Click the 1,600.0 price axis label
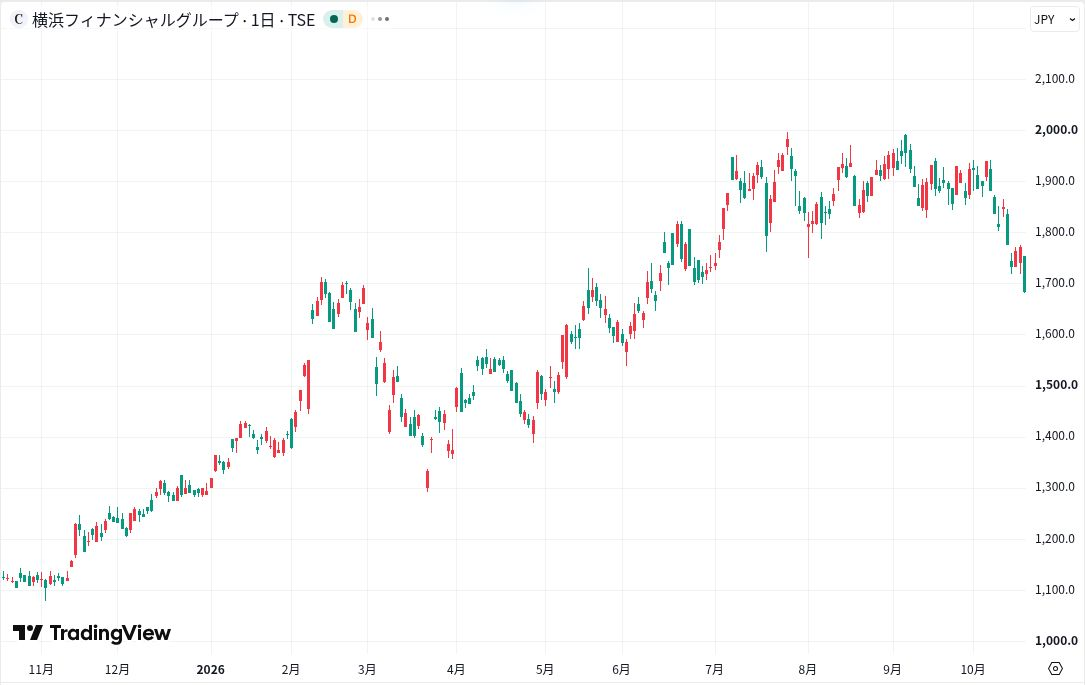The width and height of the screenshot is (1085, 685). (1055, 334)
